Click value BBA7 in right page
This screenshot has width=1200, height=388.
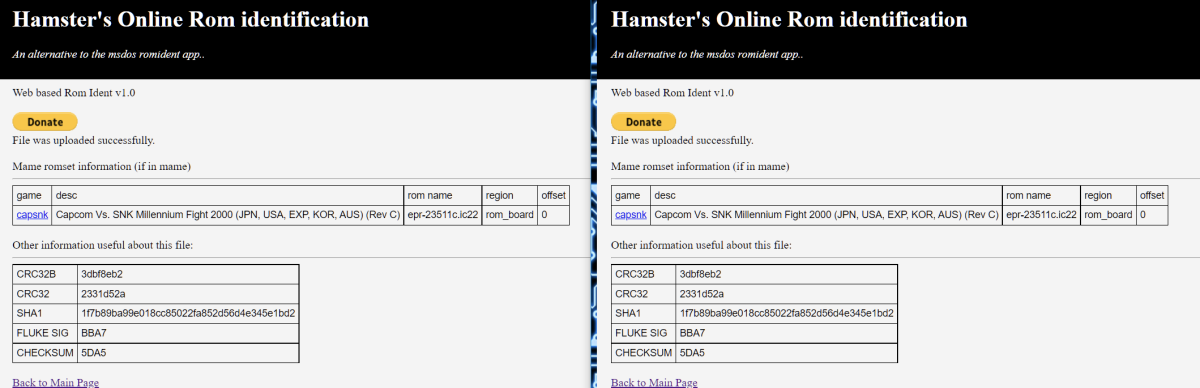(787, 333)
